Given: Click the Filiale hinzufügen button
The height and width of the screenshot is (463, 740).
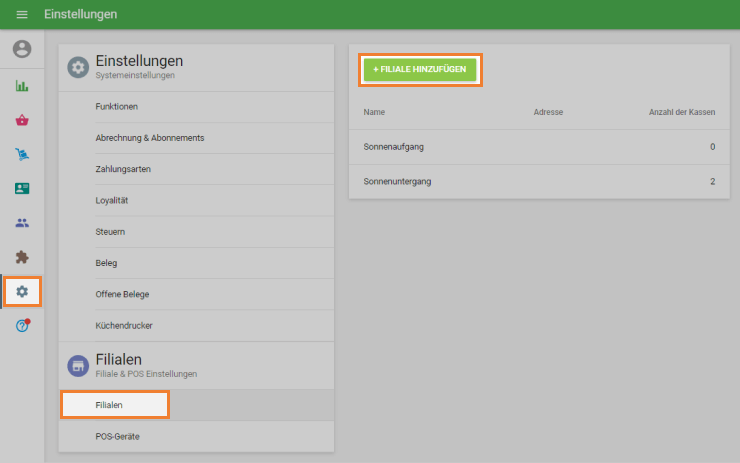Looking at the screenshot, I should click(420, 69).
